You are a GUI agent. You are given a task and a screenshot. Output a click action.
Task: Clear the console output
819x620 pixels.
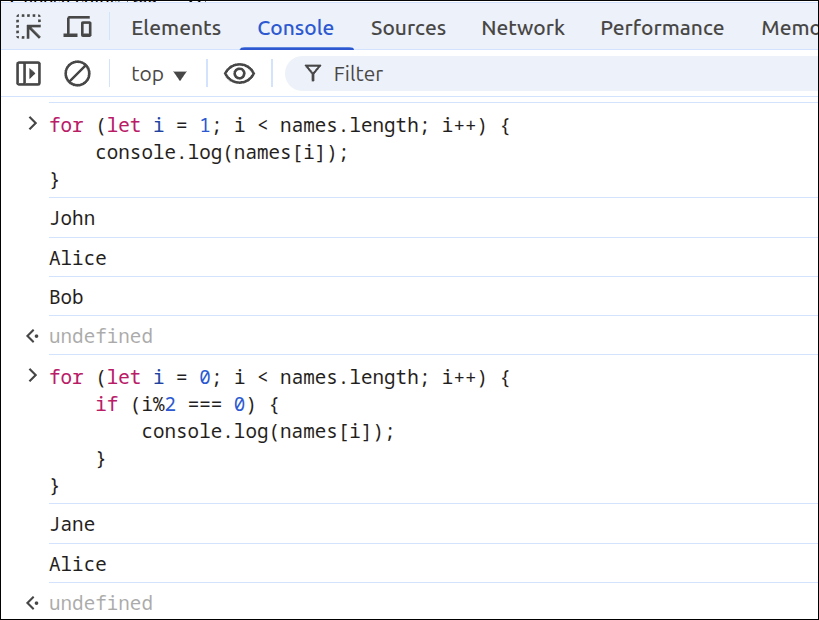[x=76, y=73]
